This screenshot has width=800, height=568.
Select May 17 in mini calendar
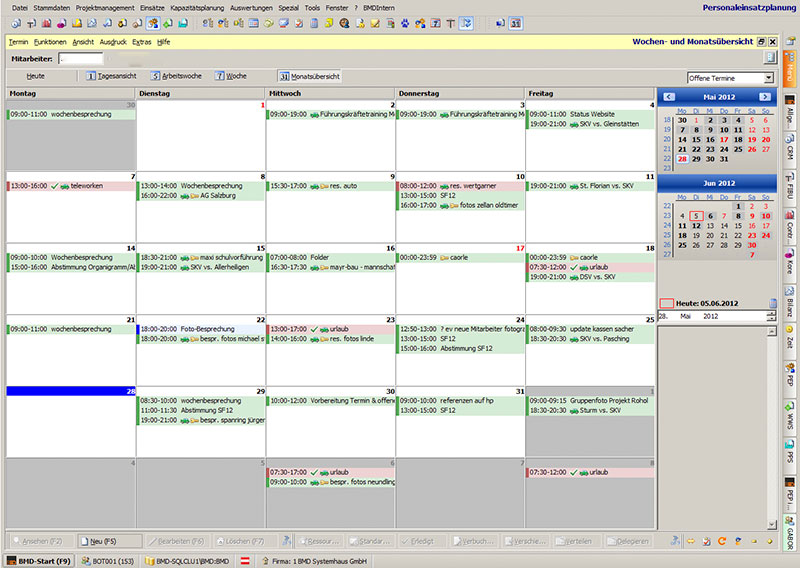[725, 139]
